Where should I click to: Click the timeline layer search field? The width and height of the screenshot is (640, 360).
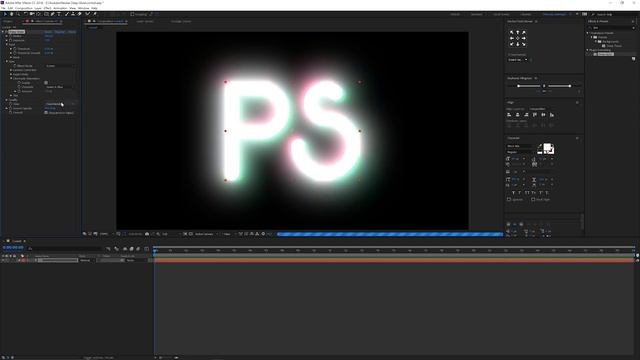click(64, 248)
